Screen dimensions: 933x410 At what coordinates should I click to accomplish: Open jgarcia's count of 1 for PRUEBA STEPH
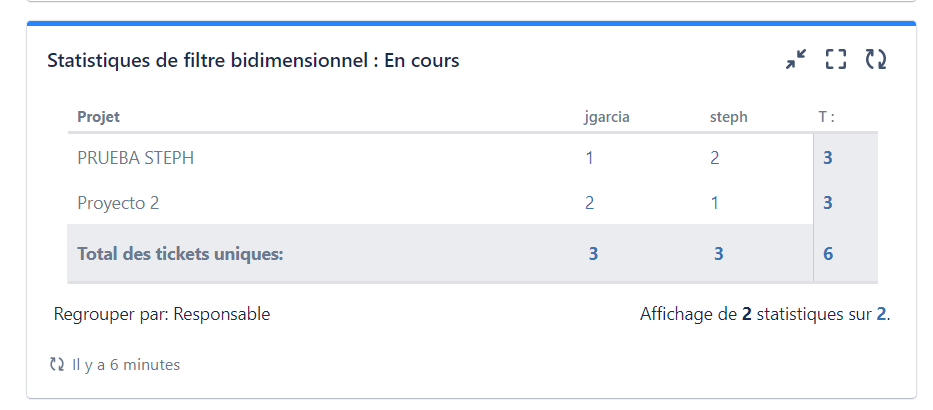tap(590, 158)
